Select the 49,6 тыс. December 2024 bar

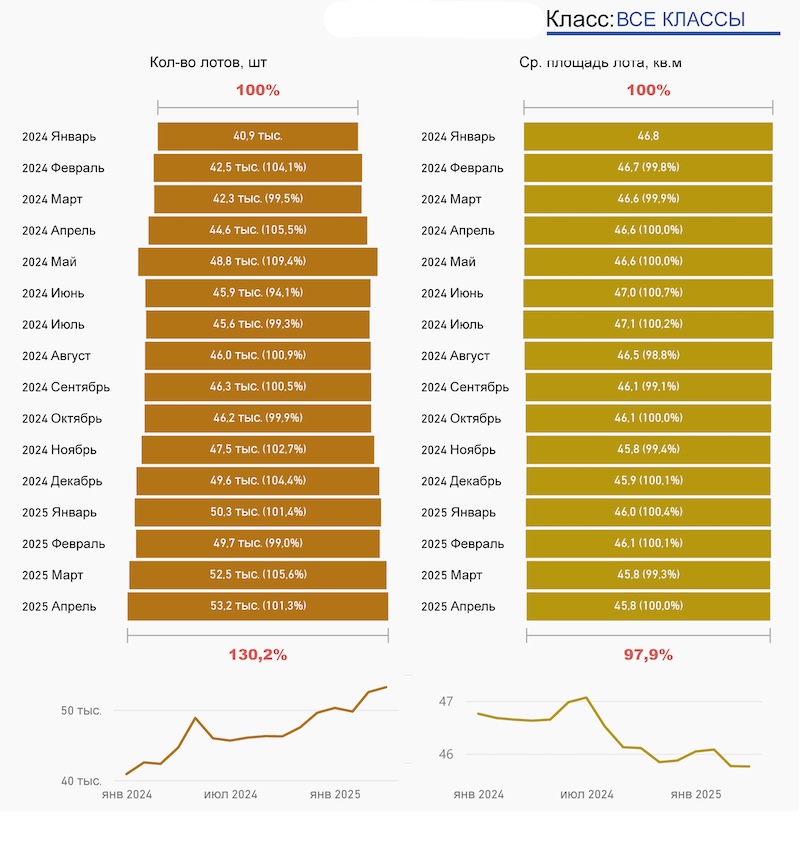tap(258, 481)
